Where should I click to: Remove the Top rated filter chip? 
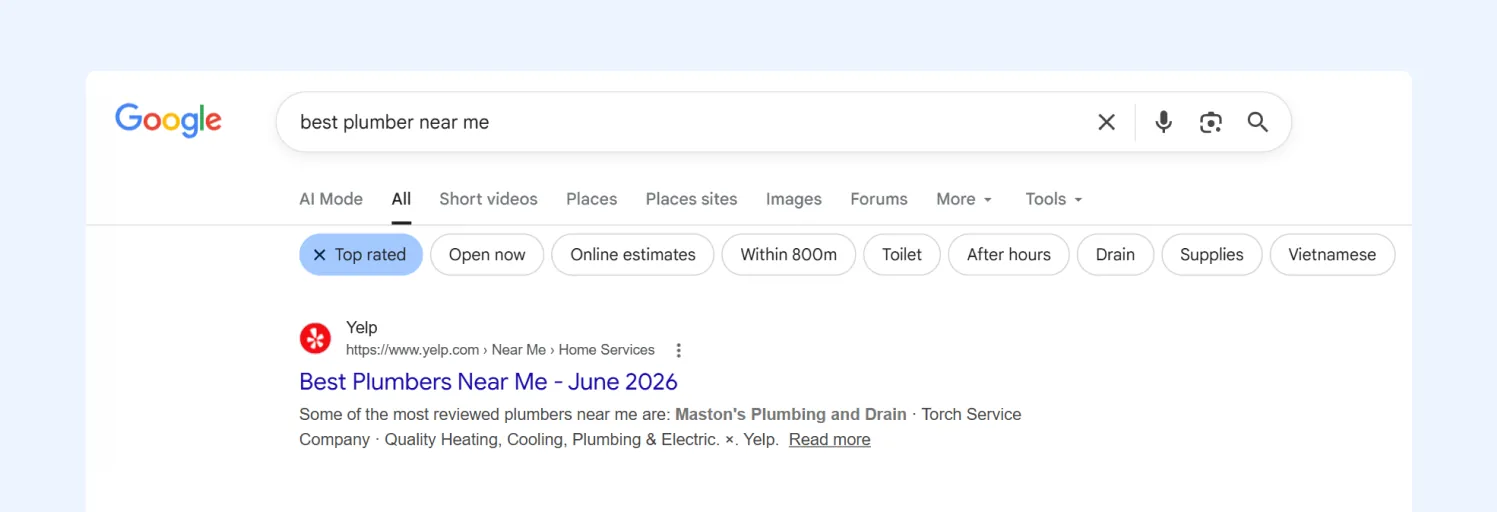[x=361, y=255]
